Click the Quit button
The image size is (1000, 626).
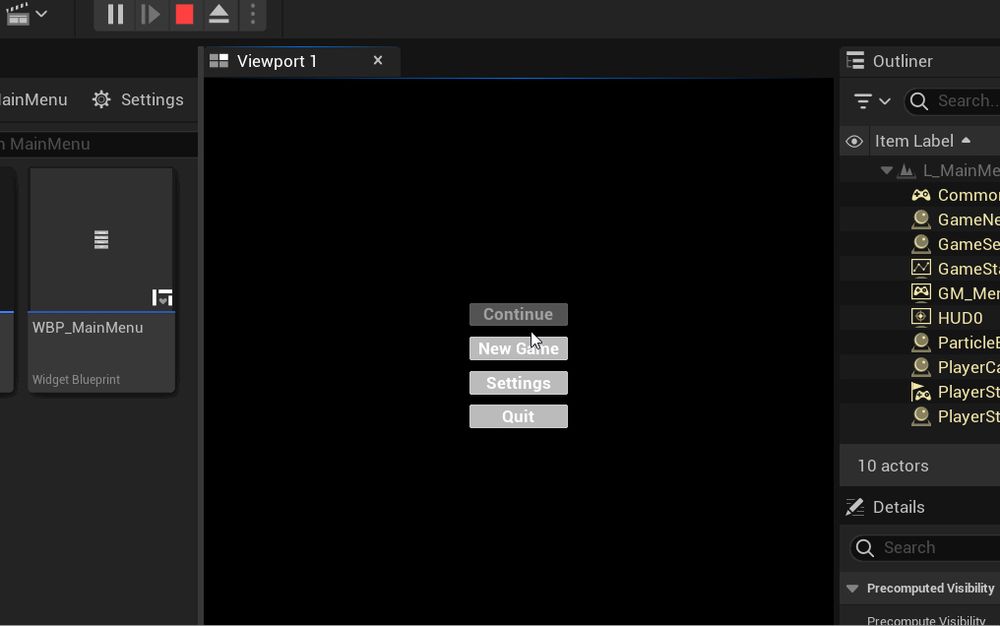click(518, 416)
